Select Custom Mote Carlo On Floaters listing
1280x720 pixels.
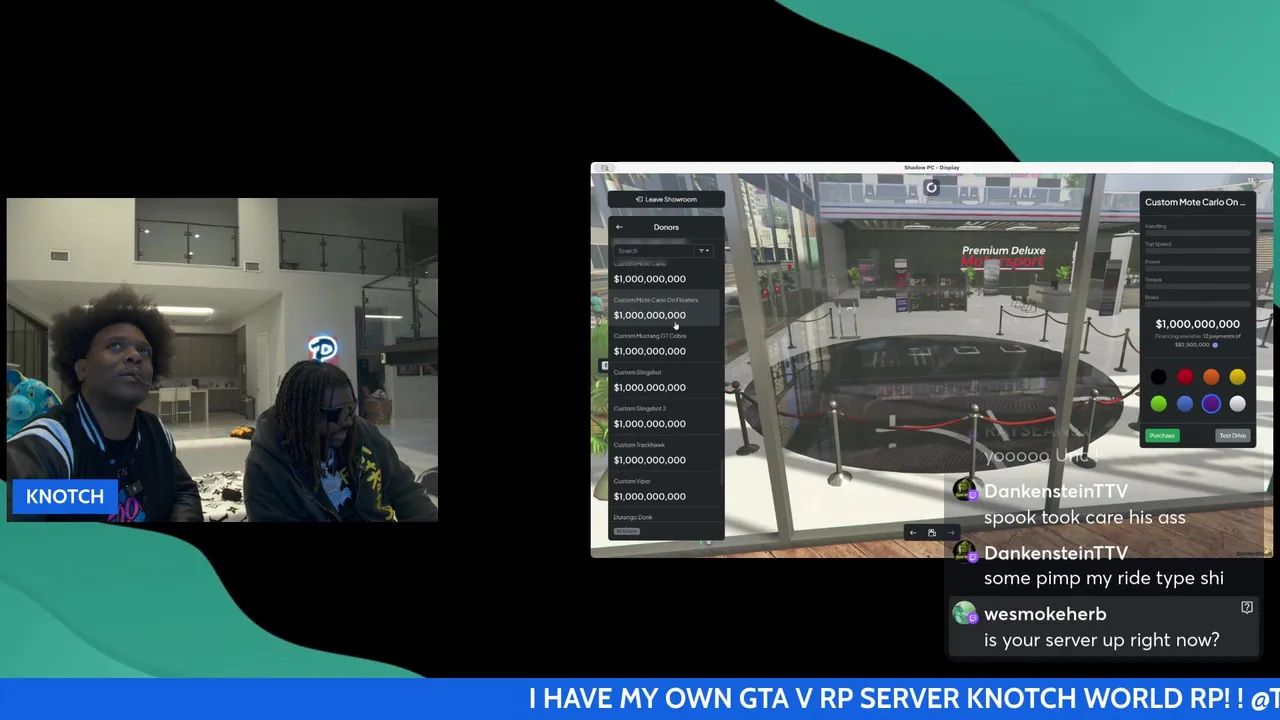(x=666, y=308)
